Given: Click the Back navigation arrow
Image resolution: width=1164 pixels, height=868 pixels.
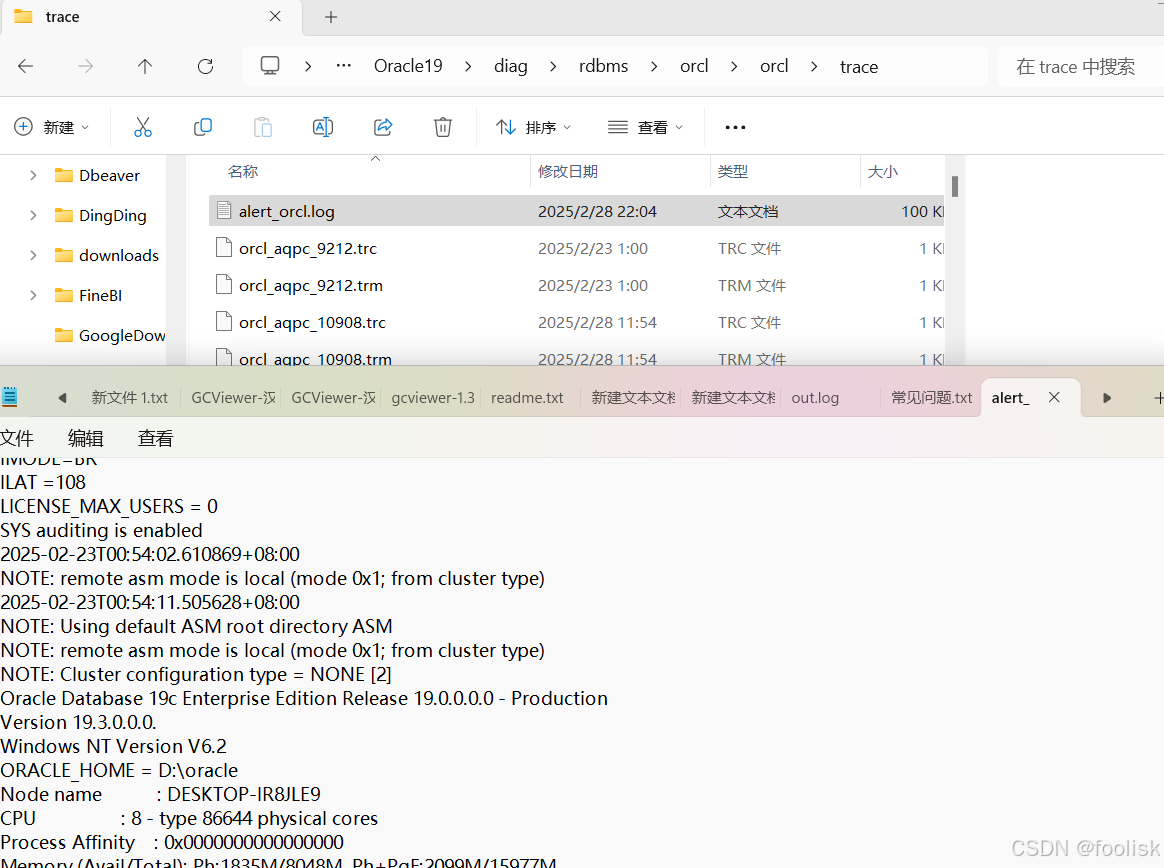Looking at the screenshot, I should coord(26,66).
